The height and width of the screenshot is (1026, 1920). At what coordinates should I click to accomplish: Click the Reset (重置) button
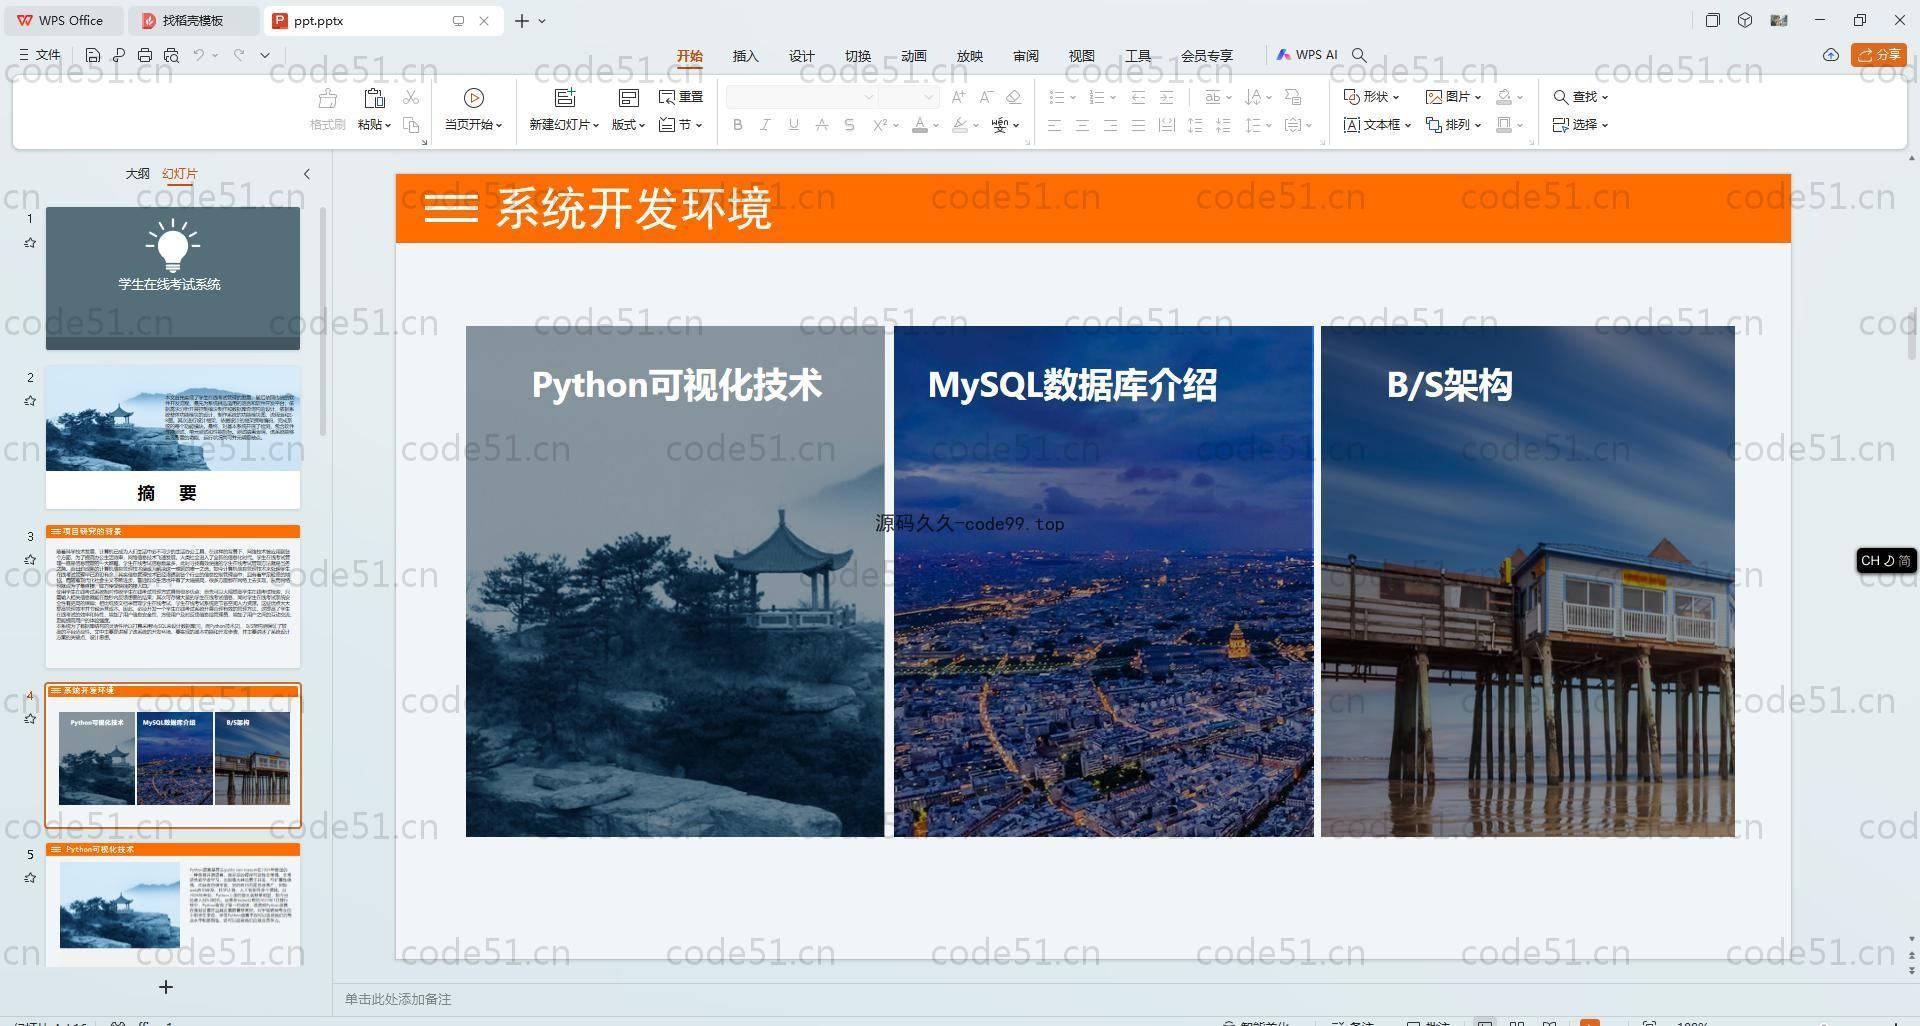681,97
